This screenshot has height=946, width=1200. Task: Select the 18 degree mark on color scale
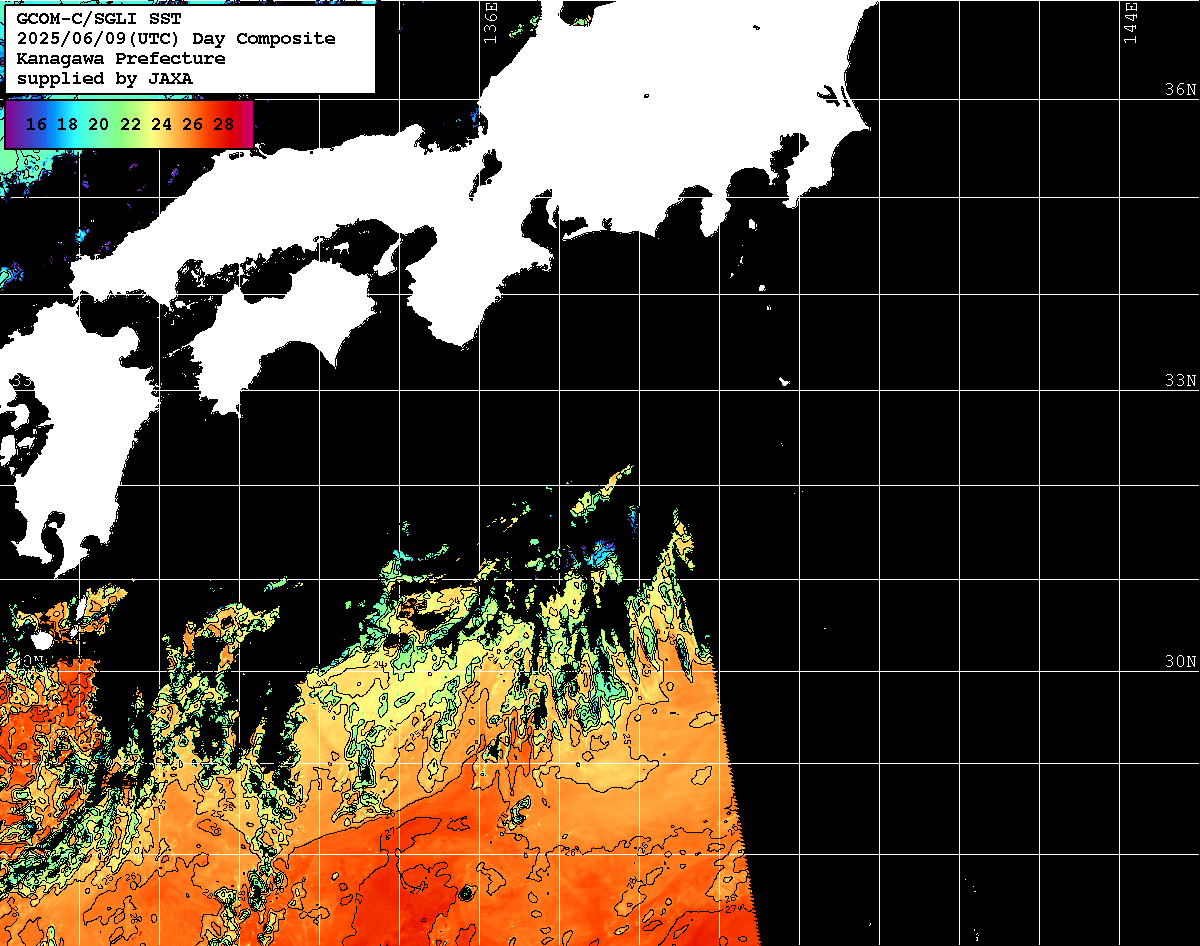[x=67, y=124]
